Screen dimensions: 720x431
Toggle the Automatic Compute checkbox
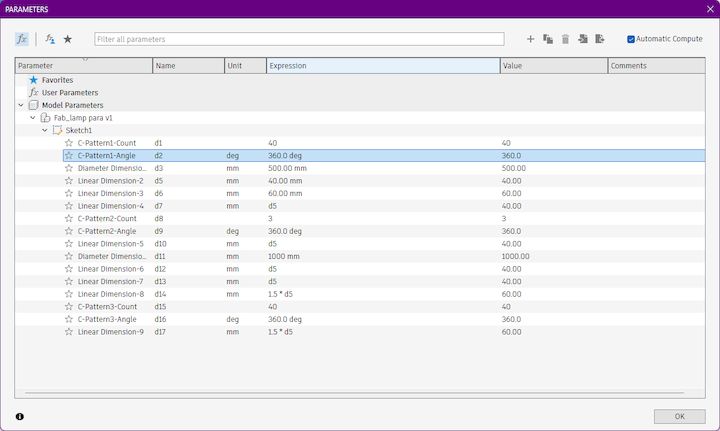point(631,39)
